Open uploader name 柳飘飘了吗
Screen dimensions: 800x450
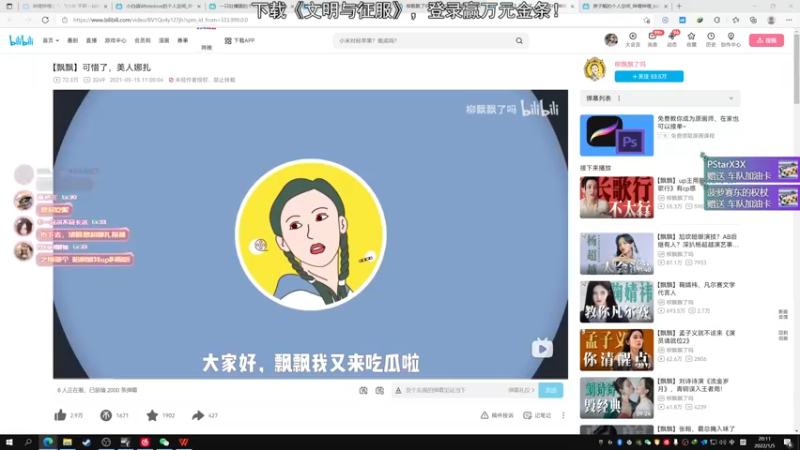coord(630,64)
